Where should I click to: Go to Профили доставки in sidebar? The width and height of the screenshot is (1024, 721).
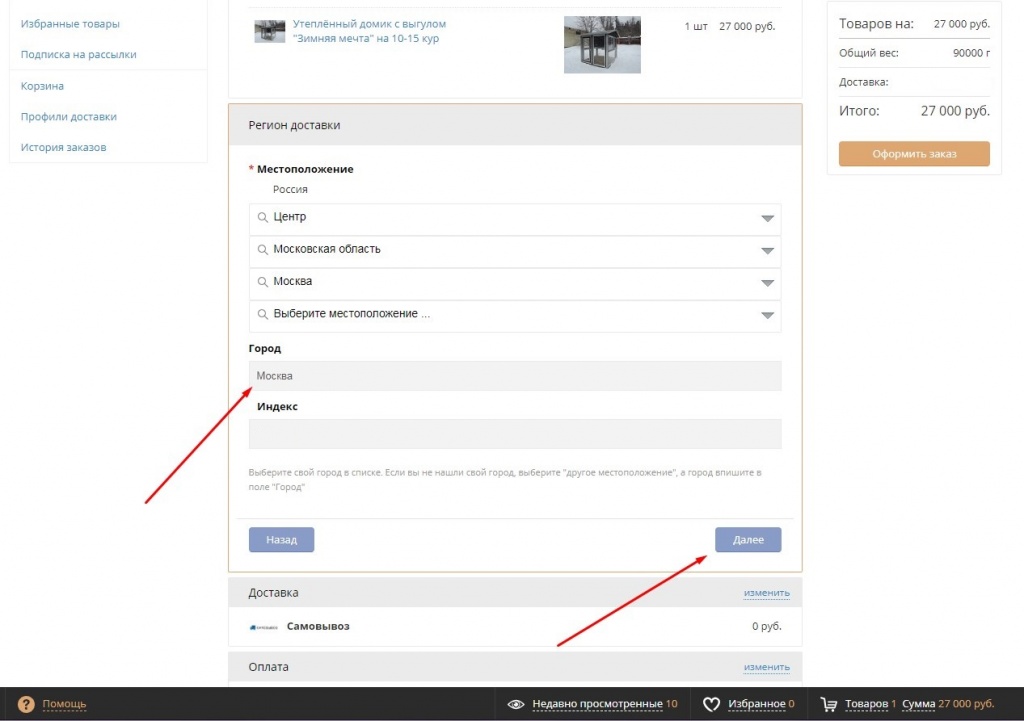[69, 116]
